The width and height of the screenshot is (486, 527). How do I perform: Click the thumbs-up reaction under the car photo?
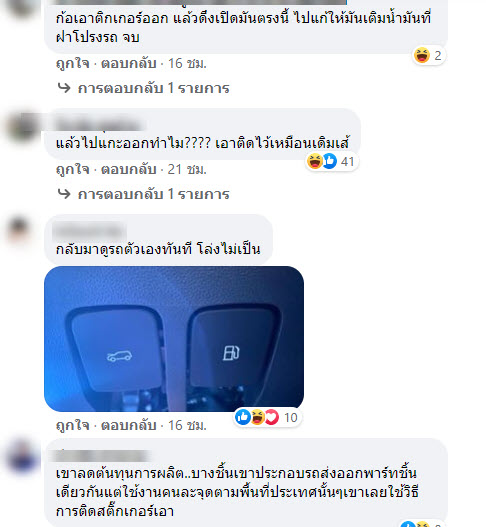coord(243,417)
